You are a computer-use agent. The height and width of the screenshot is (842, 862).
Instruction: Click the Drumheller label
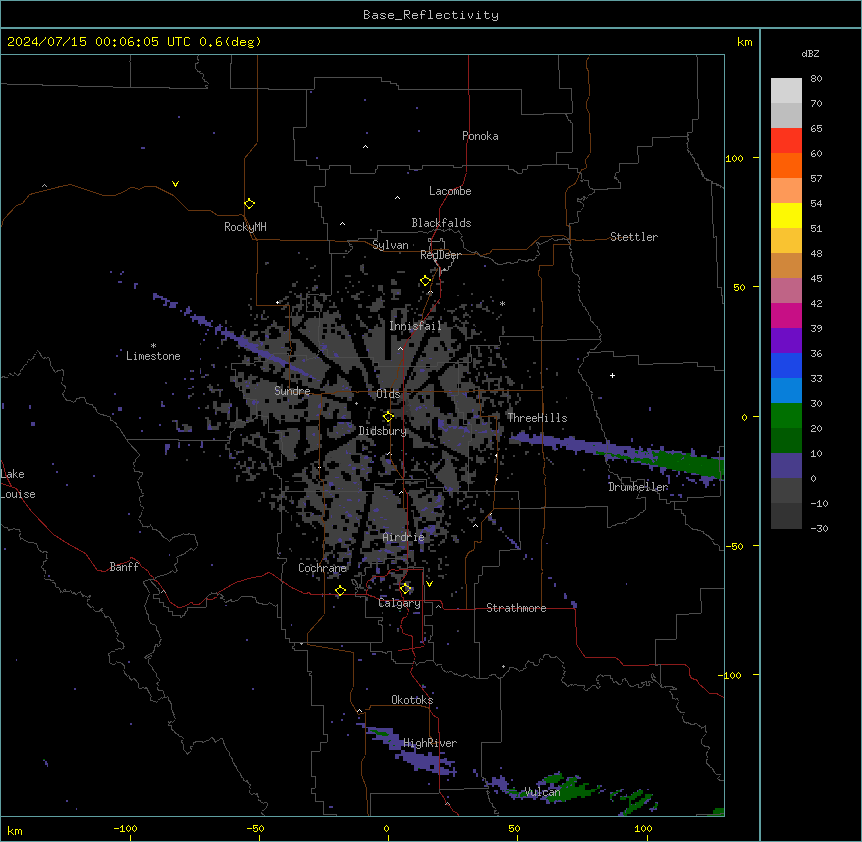click(x=638, y=487)
